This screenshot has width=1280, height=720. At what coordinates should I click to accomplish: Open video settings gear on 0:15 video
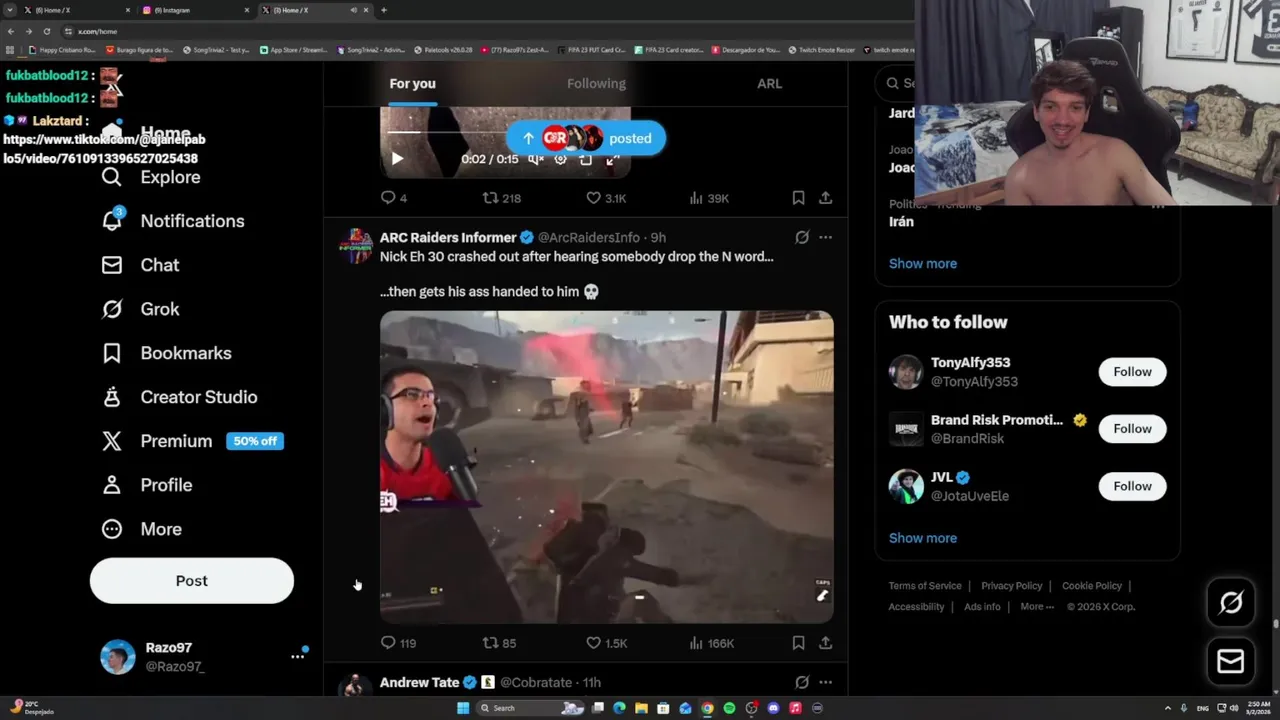560,159
